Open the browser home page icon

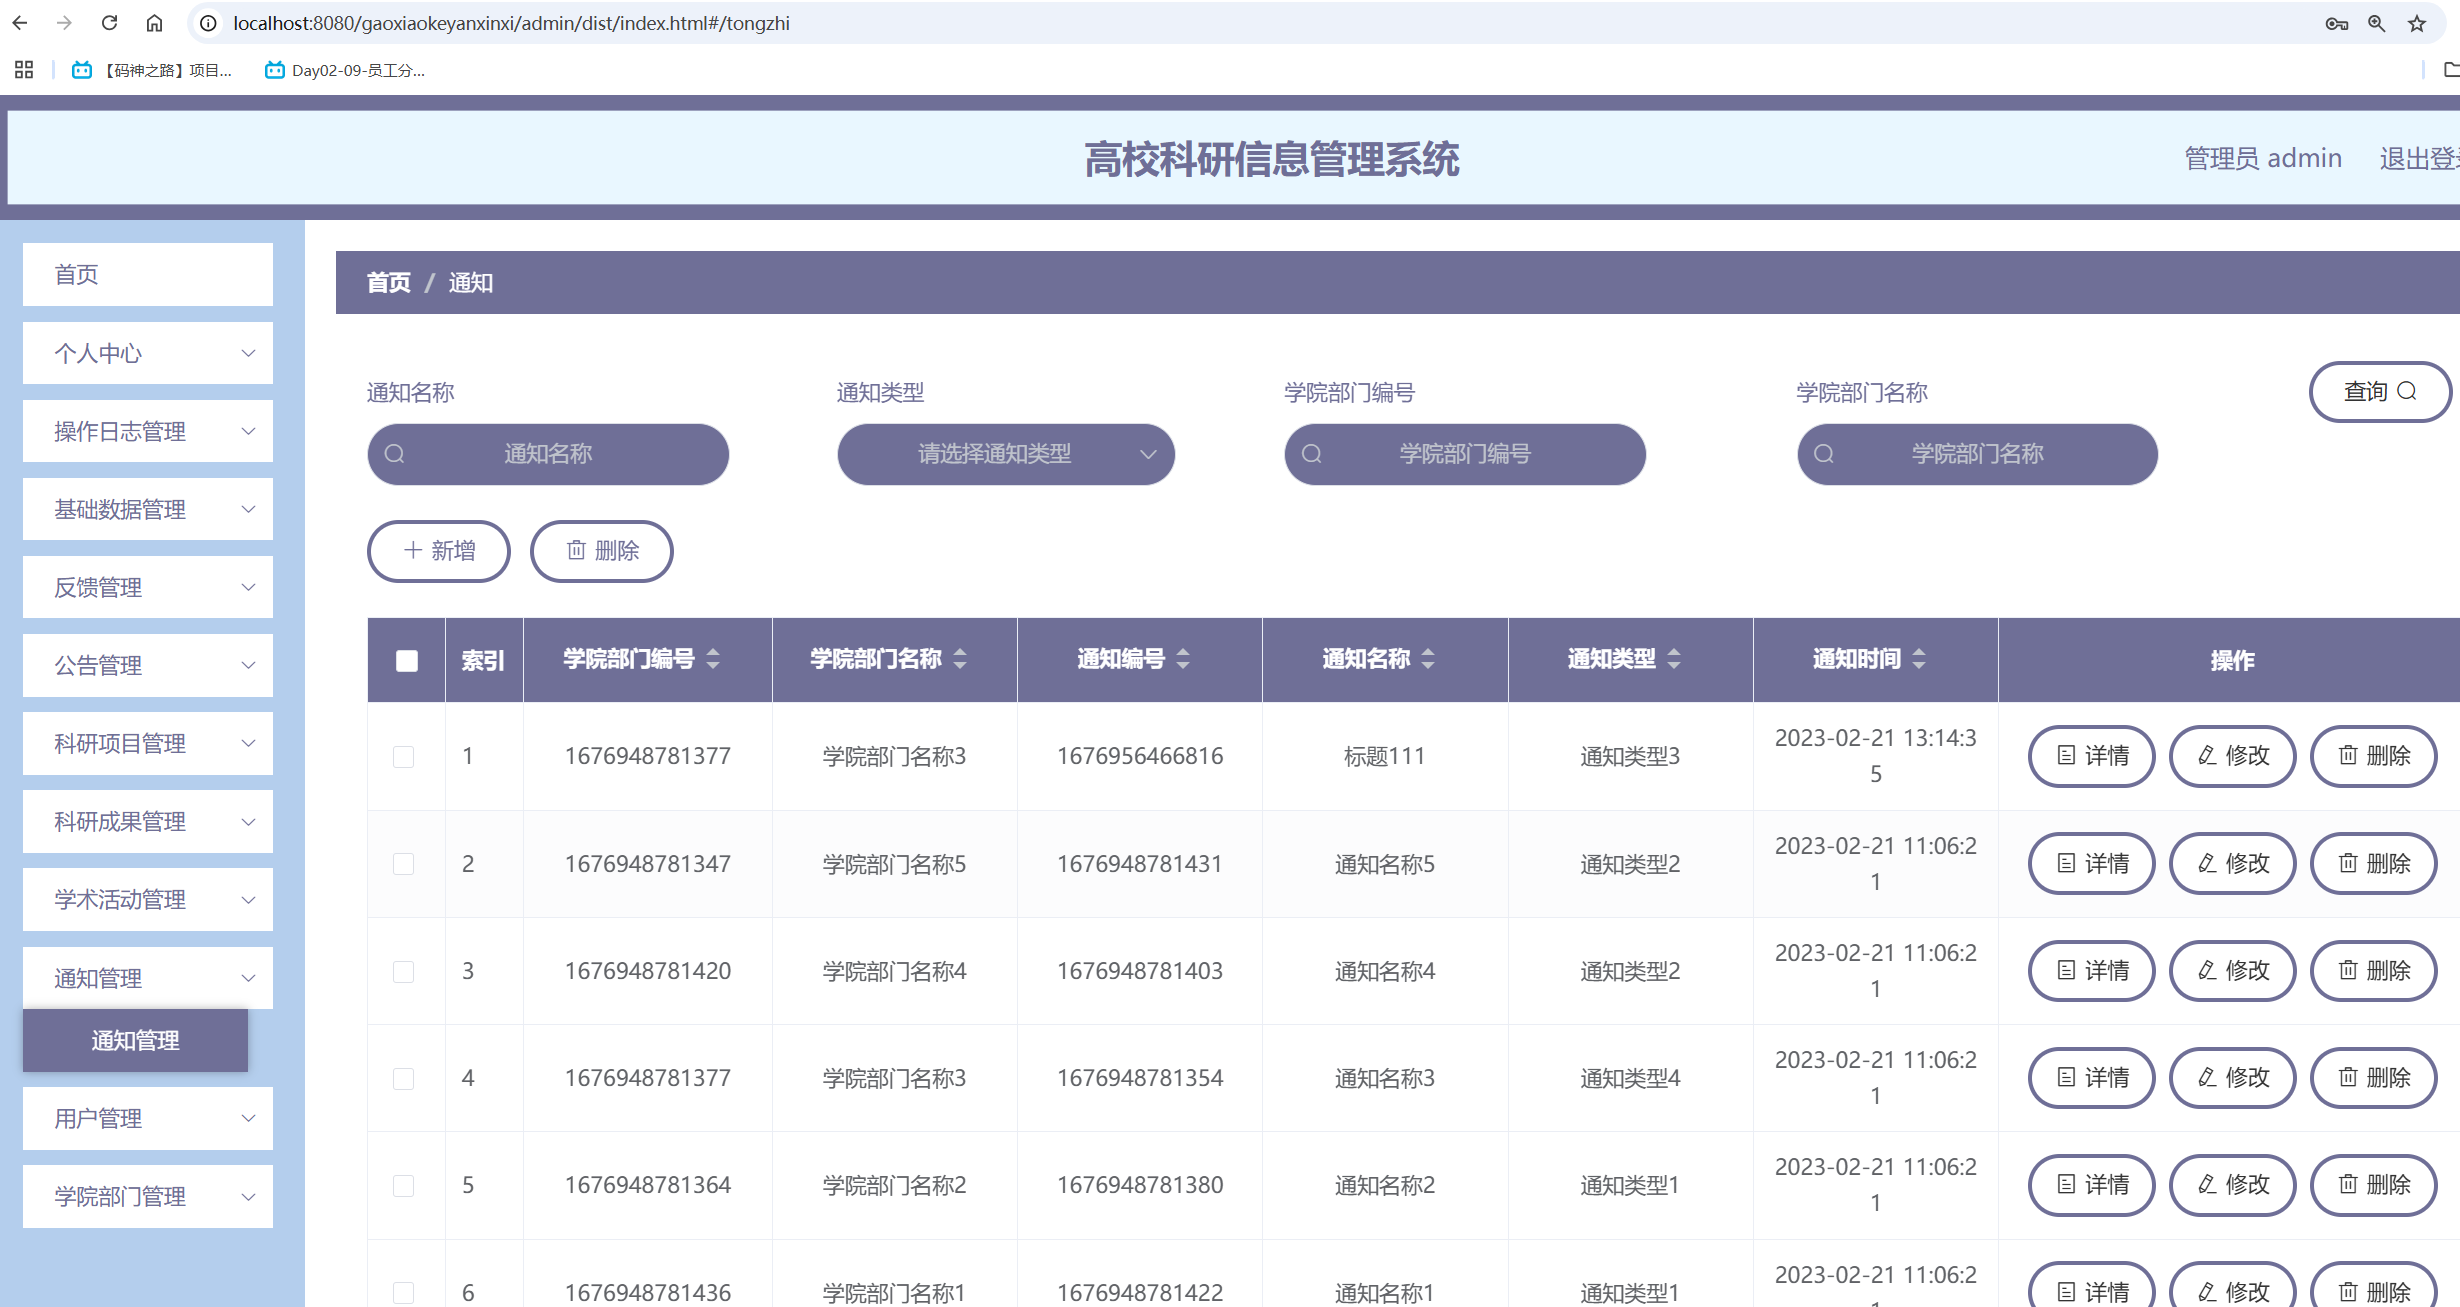pyautogui.click(x=154, y=23)
